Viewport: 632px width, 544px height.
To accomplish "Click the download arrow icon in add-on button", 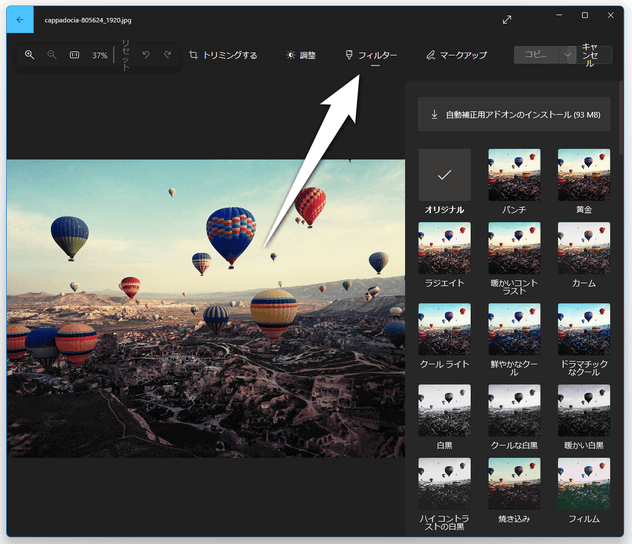I will tap(434, 114).
